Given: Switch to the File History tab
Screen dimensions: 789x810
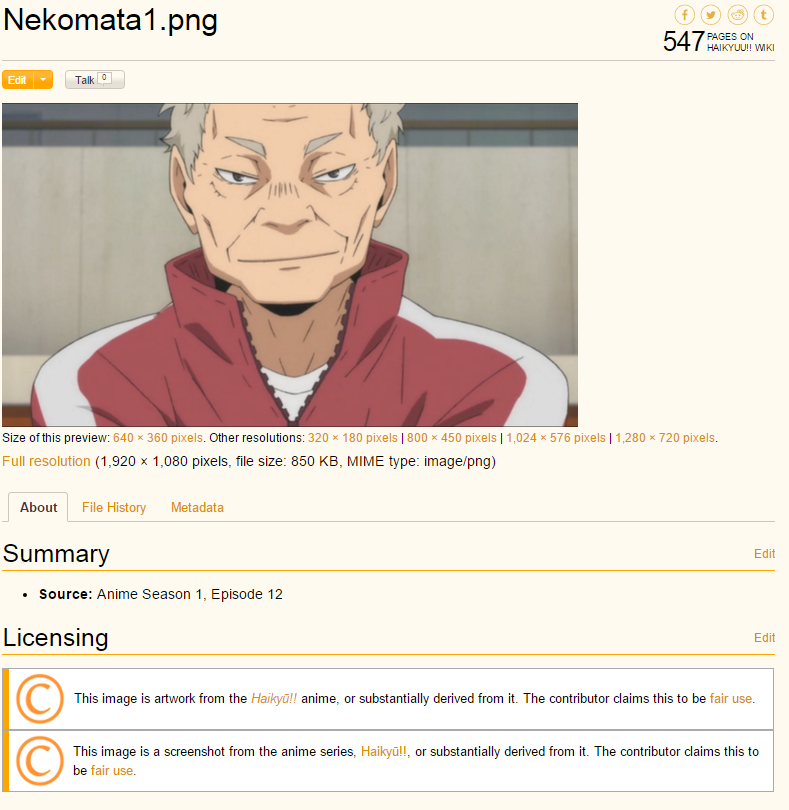Looking at the screenshot, I should tap(114, 507).
